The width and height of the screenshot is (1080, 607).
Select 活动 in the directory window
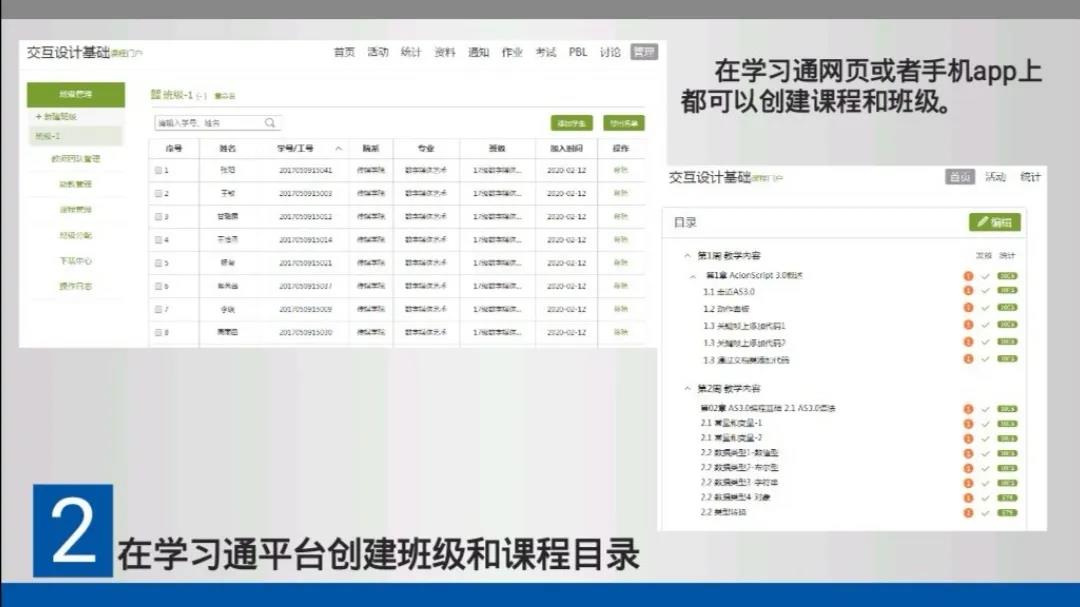click(995, 177)
